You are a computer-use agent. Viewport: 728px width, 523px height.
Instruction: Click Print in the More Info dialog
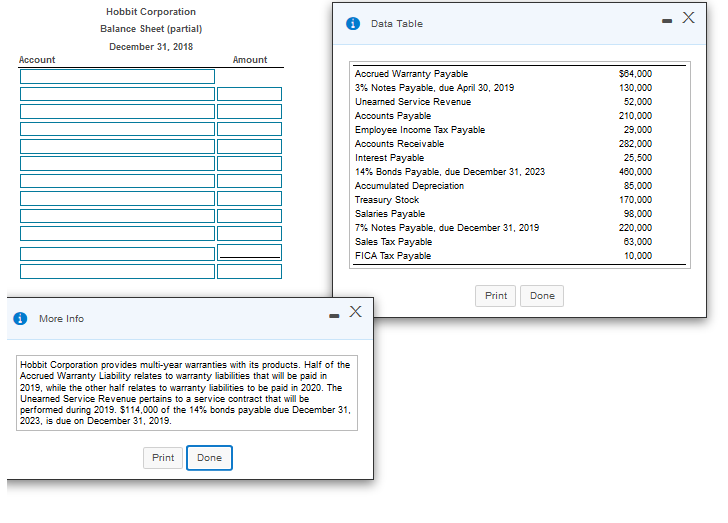point(163,458)
